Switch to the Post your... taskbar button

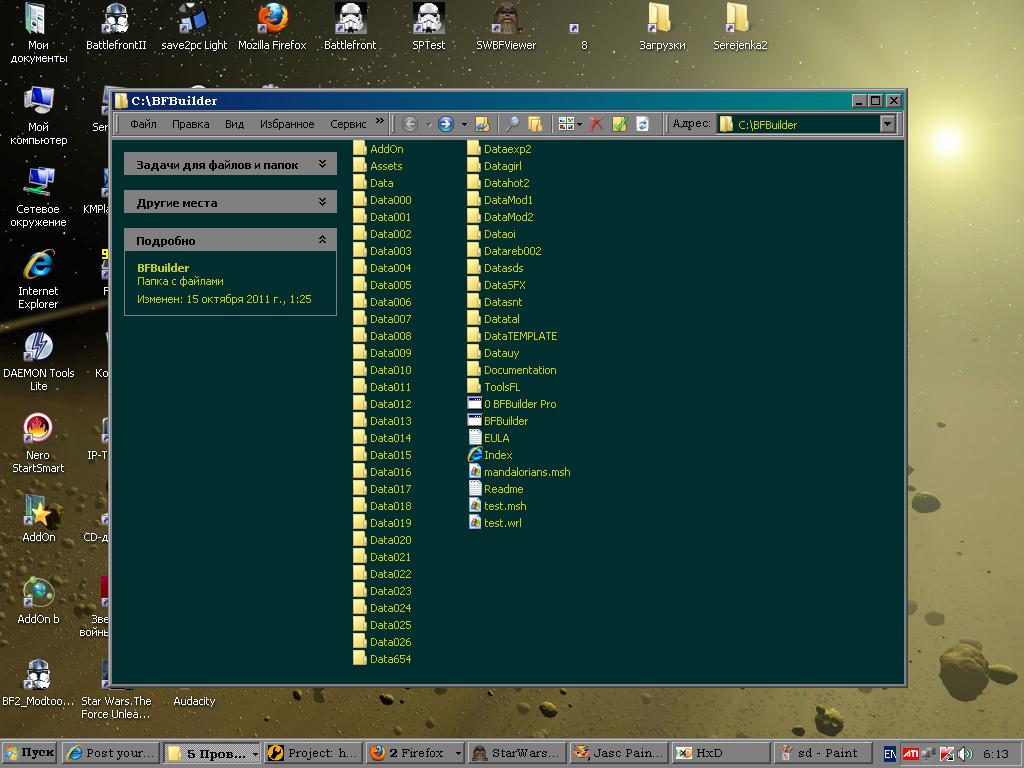[x=111, y=753]
